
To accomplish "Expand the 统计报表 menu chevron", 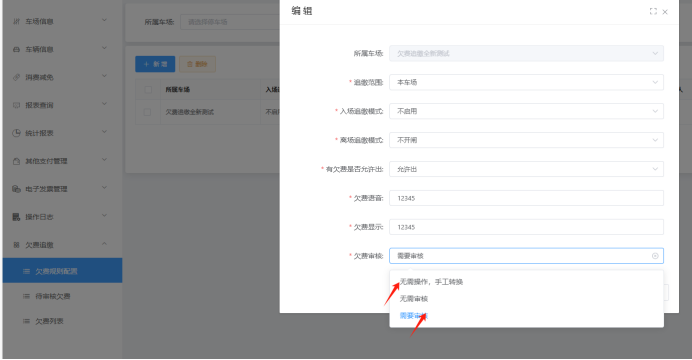I will pos(104,132).
